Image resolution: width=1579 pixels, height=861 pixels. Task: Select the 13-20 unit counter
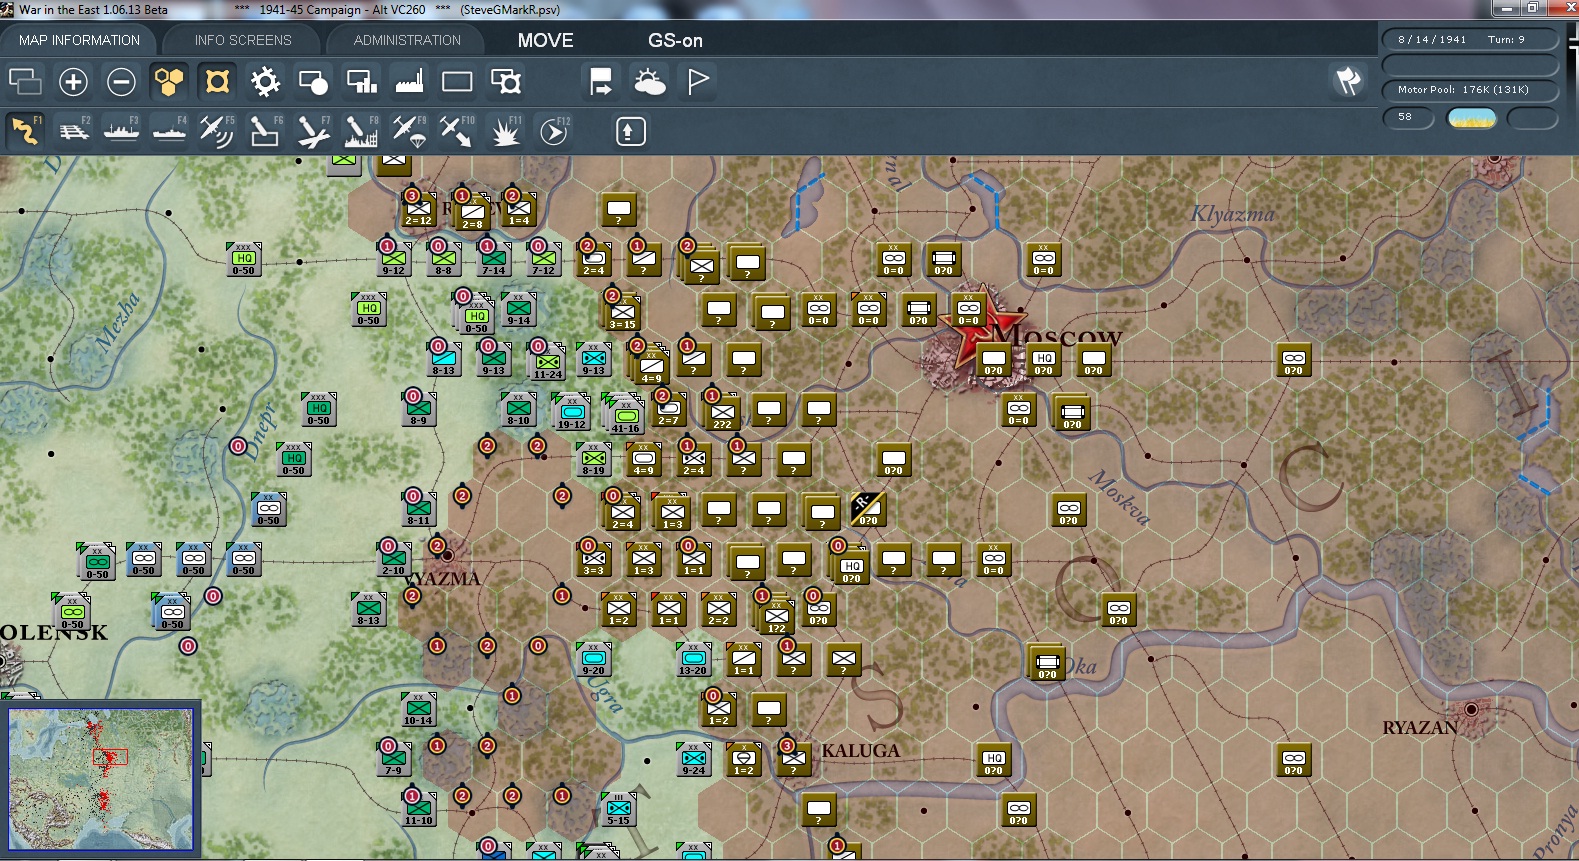coord(693,659)
